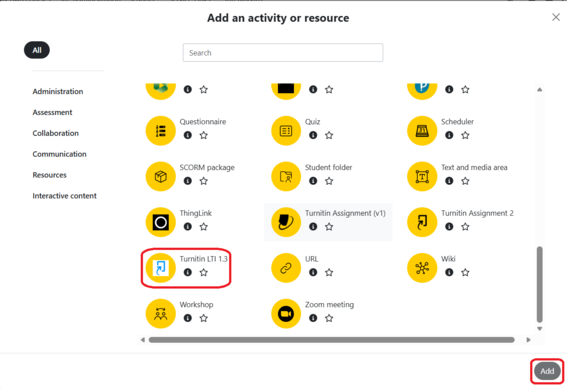Select the Text and media area icon

422,176
